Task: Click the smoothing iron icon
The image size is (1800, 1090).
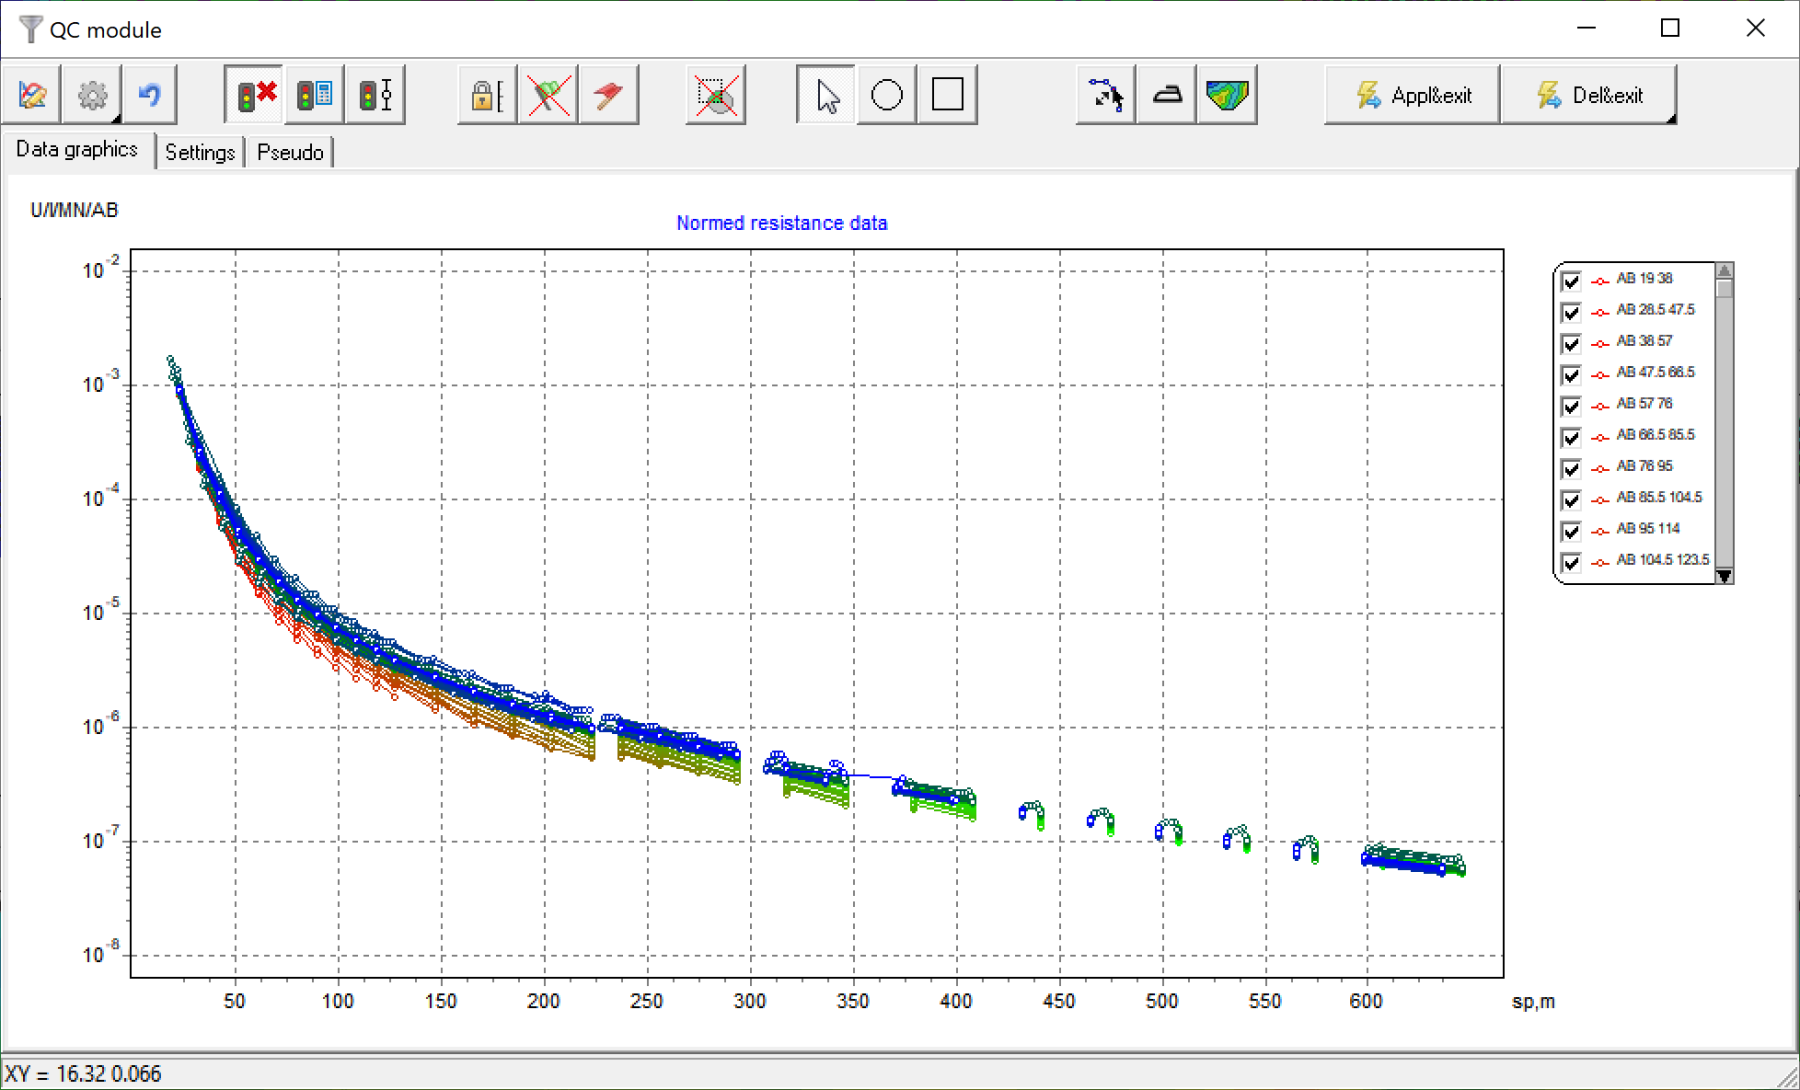Action: pos(1166,95)
